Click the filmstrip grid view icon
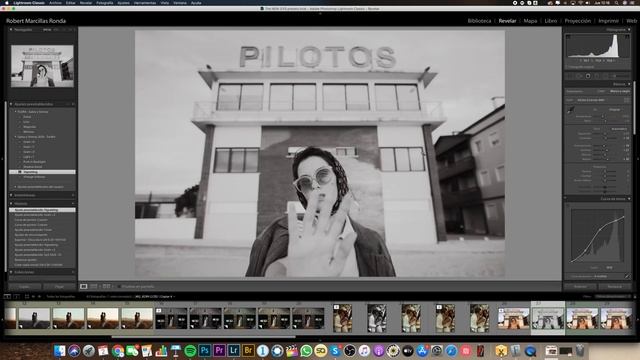Viewport: 640px width, 360px height. tap(27, 296)
